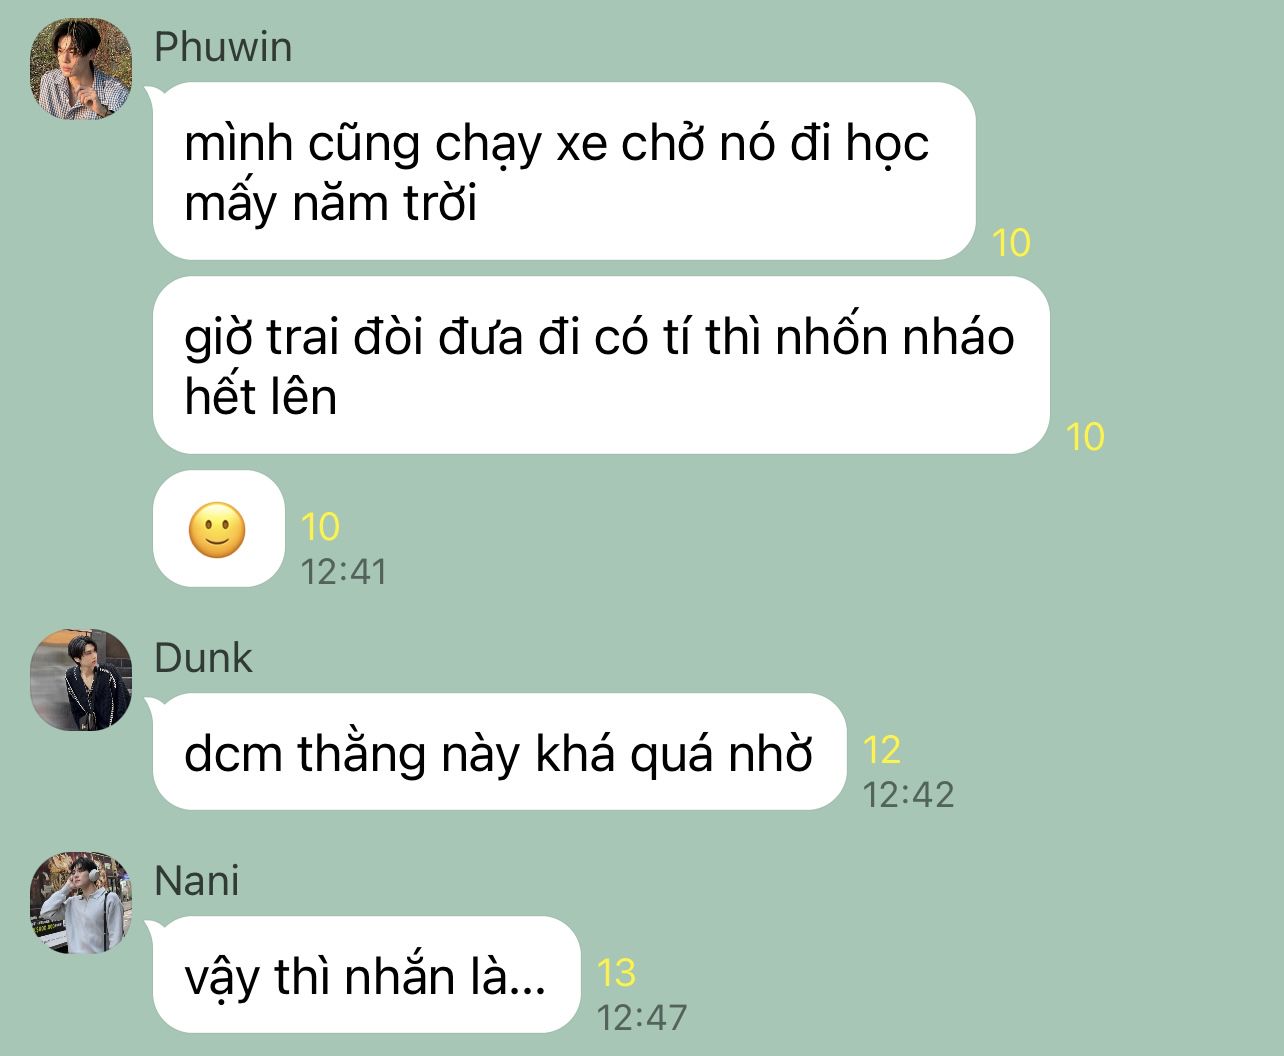Select the sender name Nani

pyautogui.click(x=197, y=881)
